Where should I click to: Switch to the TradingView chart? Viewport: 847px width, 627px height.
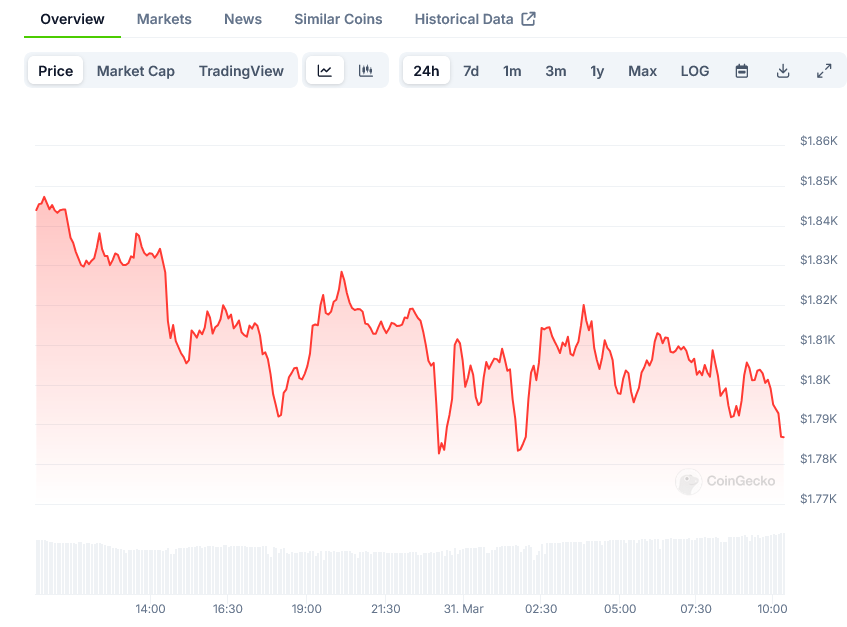pyautogui.click(x=241, y=71)
